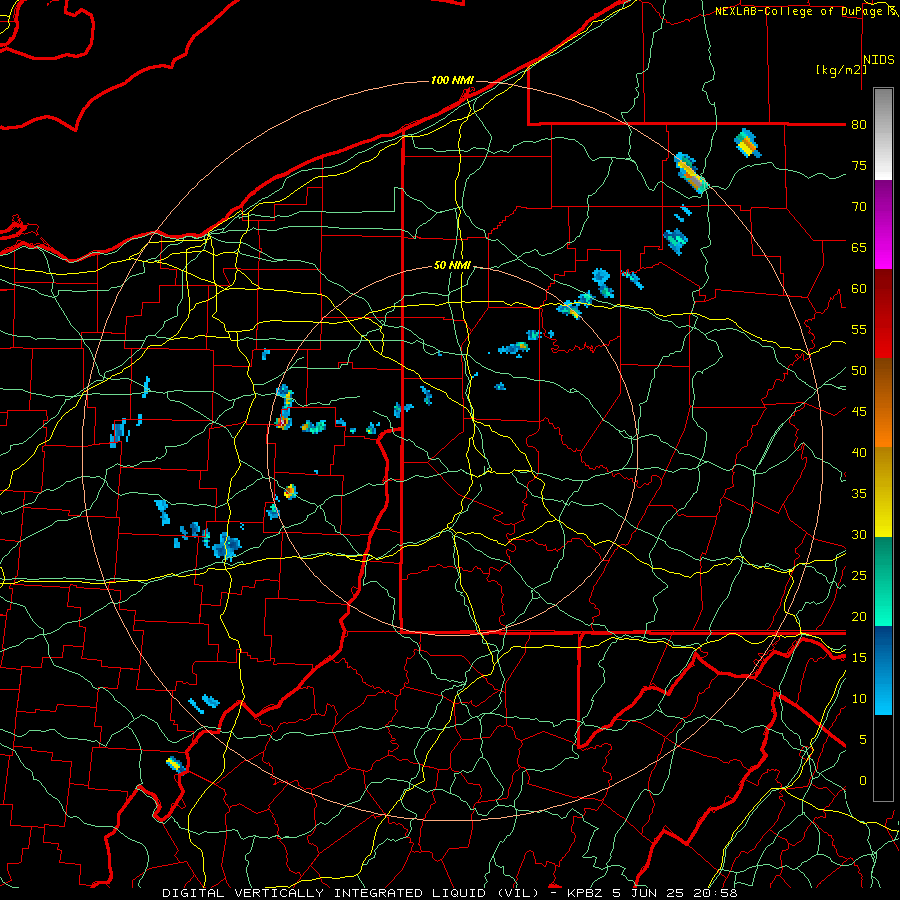Click the KPBZ radar site identifier
This screenshot has width=900, height=900.
coord(588,893)
